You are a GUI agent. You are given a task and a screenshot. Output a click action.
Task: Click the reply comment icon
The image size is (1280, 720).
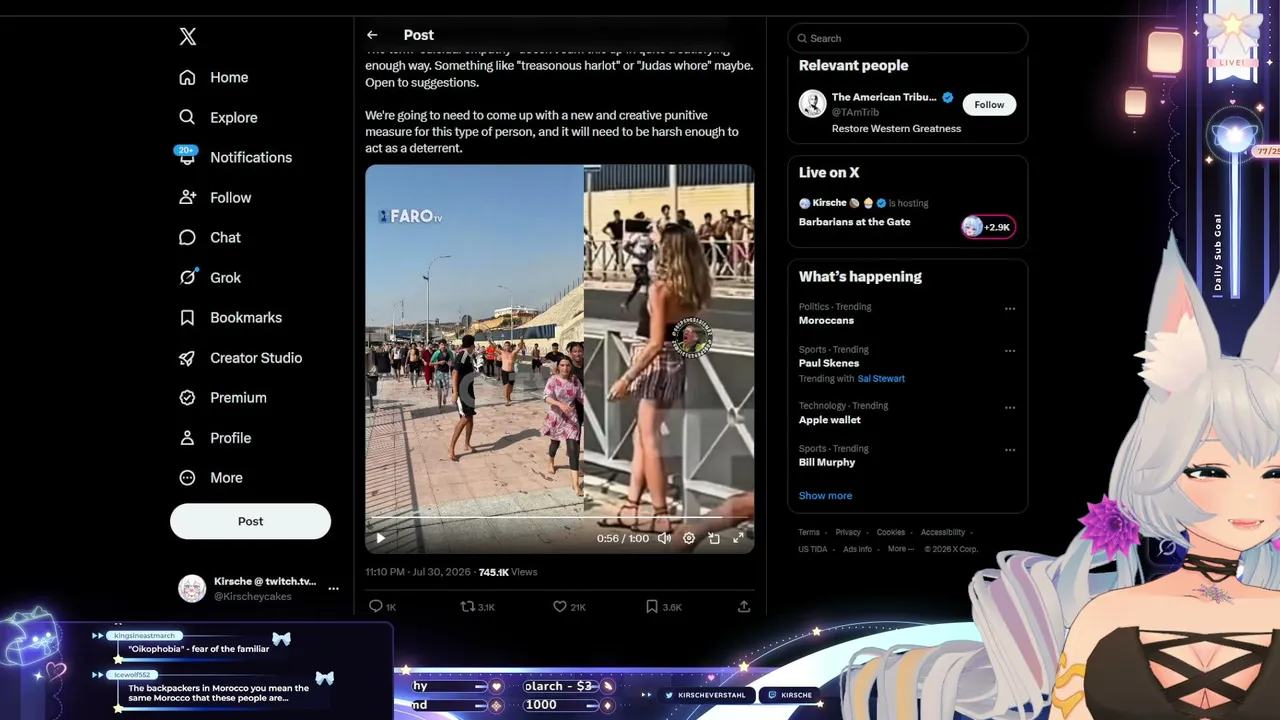click(376, 606)
